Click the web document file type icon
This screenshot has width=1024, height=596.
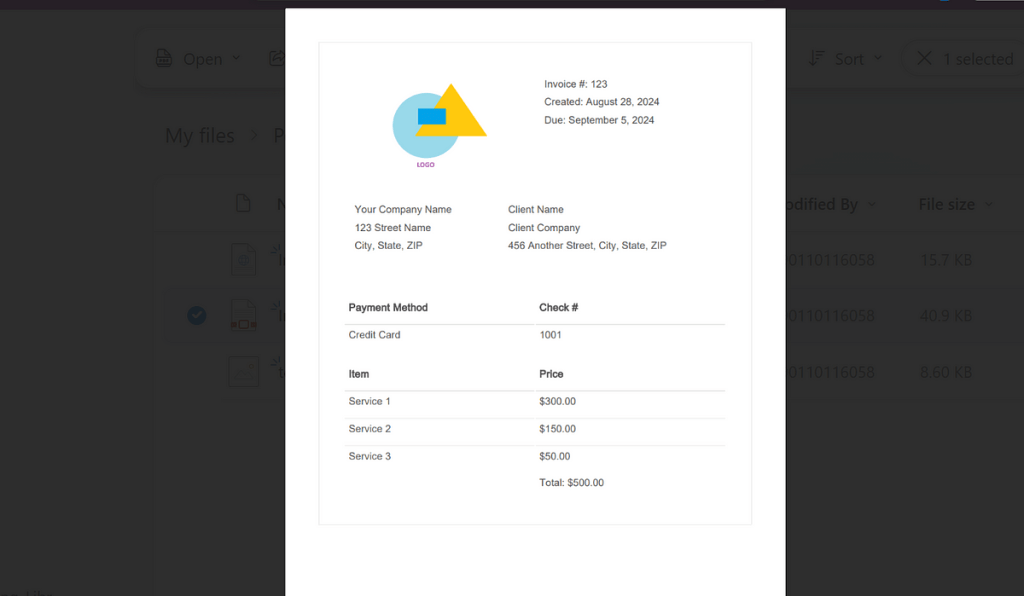(x=243, y=259)
